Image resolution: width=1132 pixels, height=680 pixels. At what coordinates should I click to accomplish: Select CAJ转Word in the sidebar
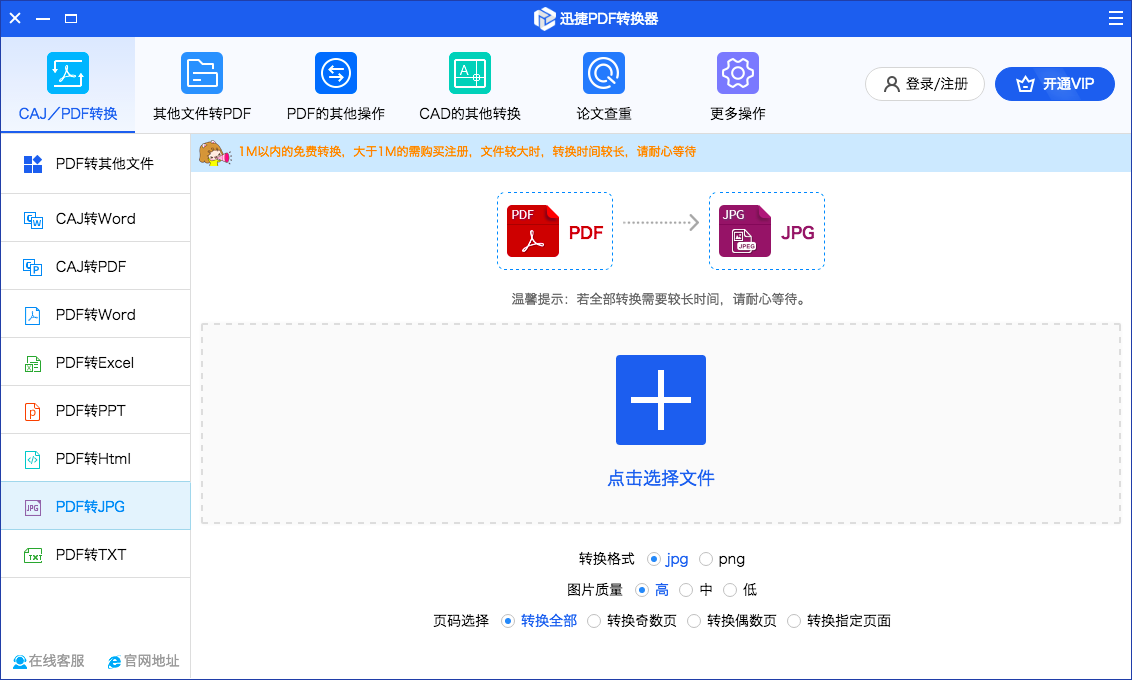[x=95, y=219]
